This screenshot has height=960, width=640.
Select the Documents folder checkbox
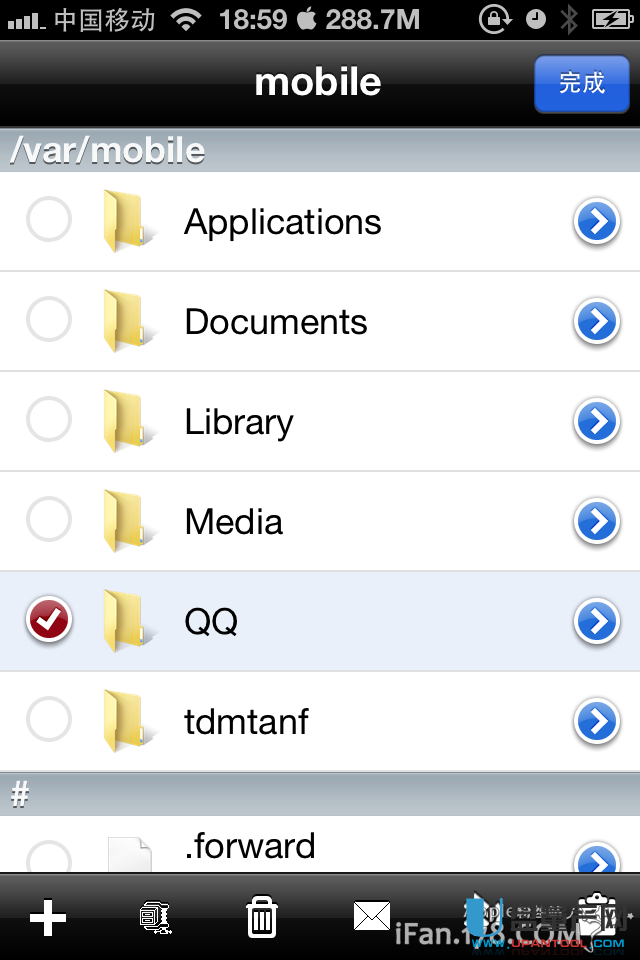(48, 321)
